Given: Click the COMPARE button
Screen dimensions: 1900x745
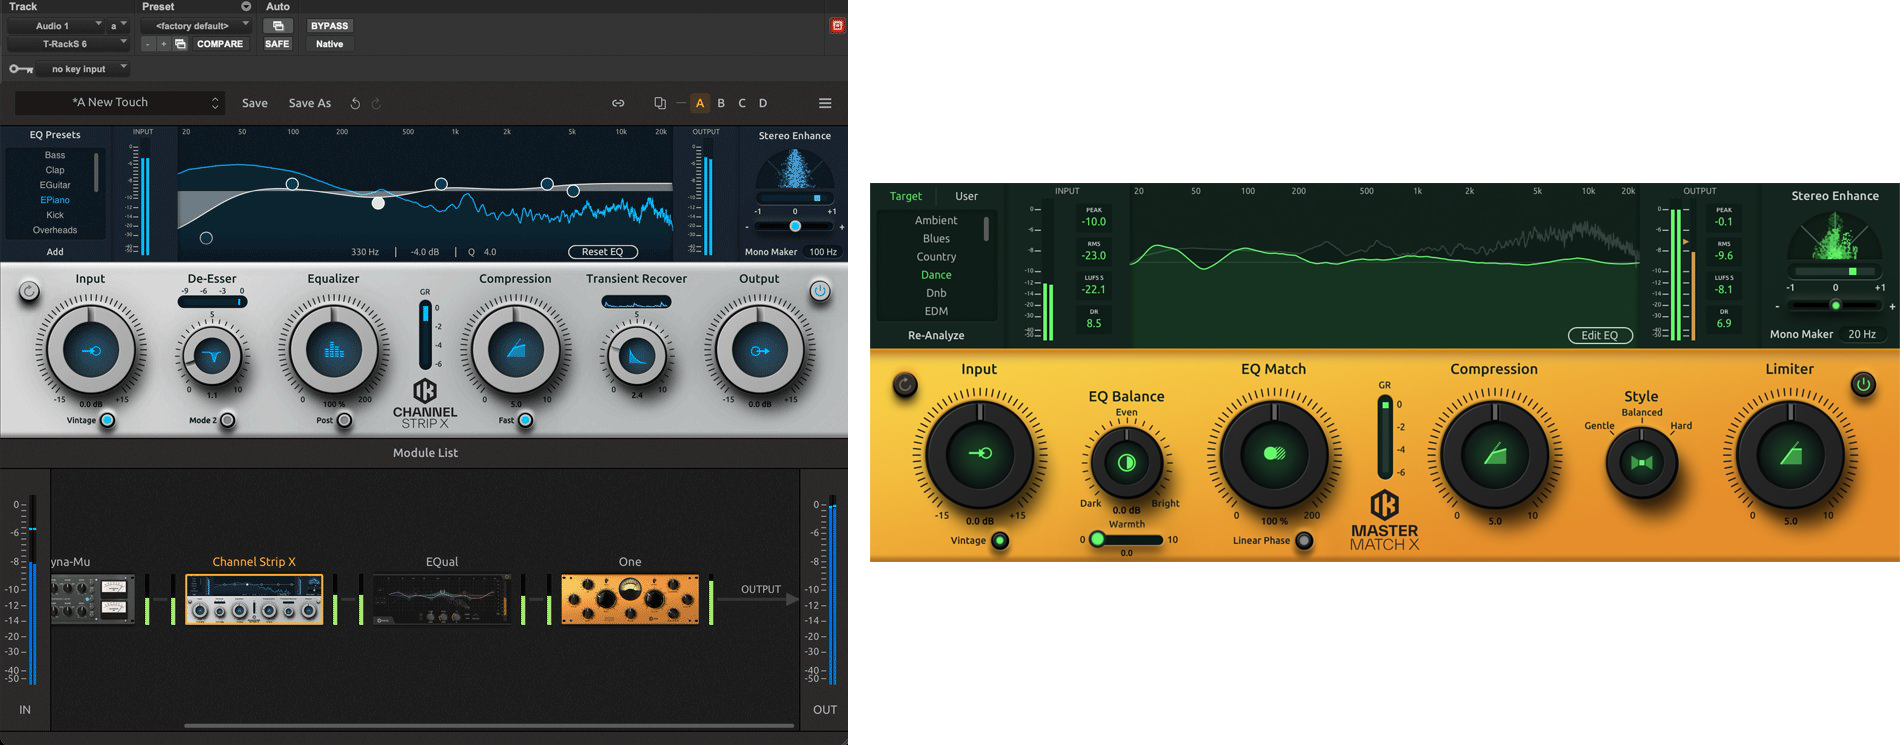Looking at the screenshot, I should (220, 44).
